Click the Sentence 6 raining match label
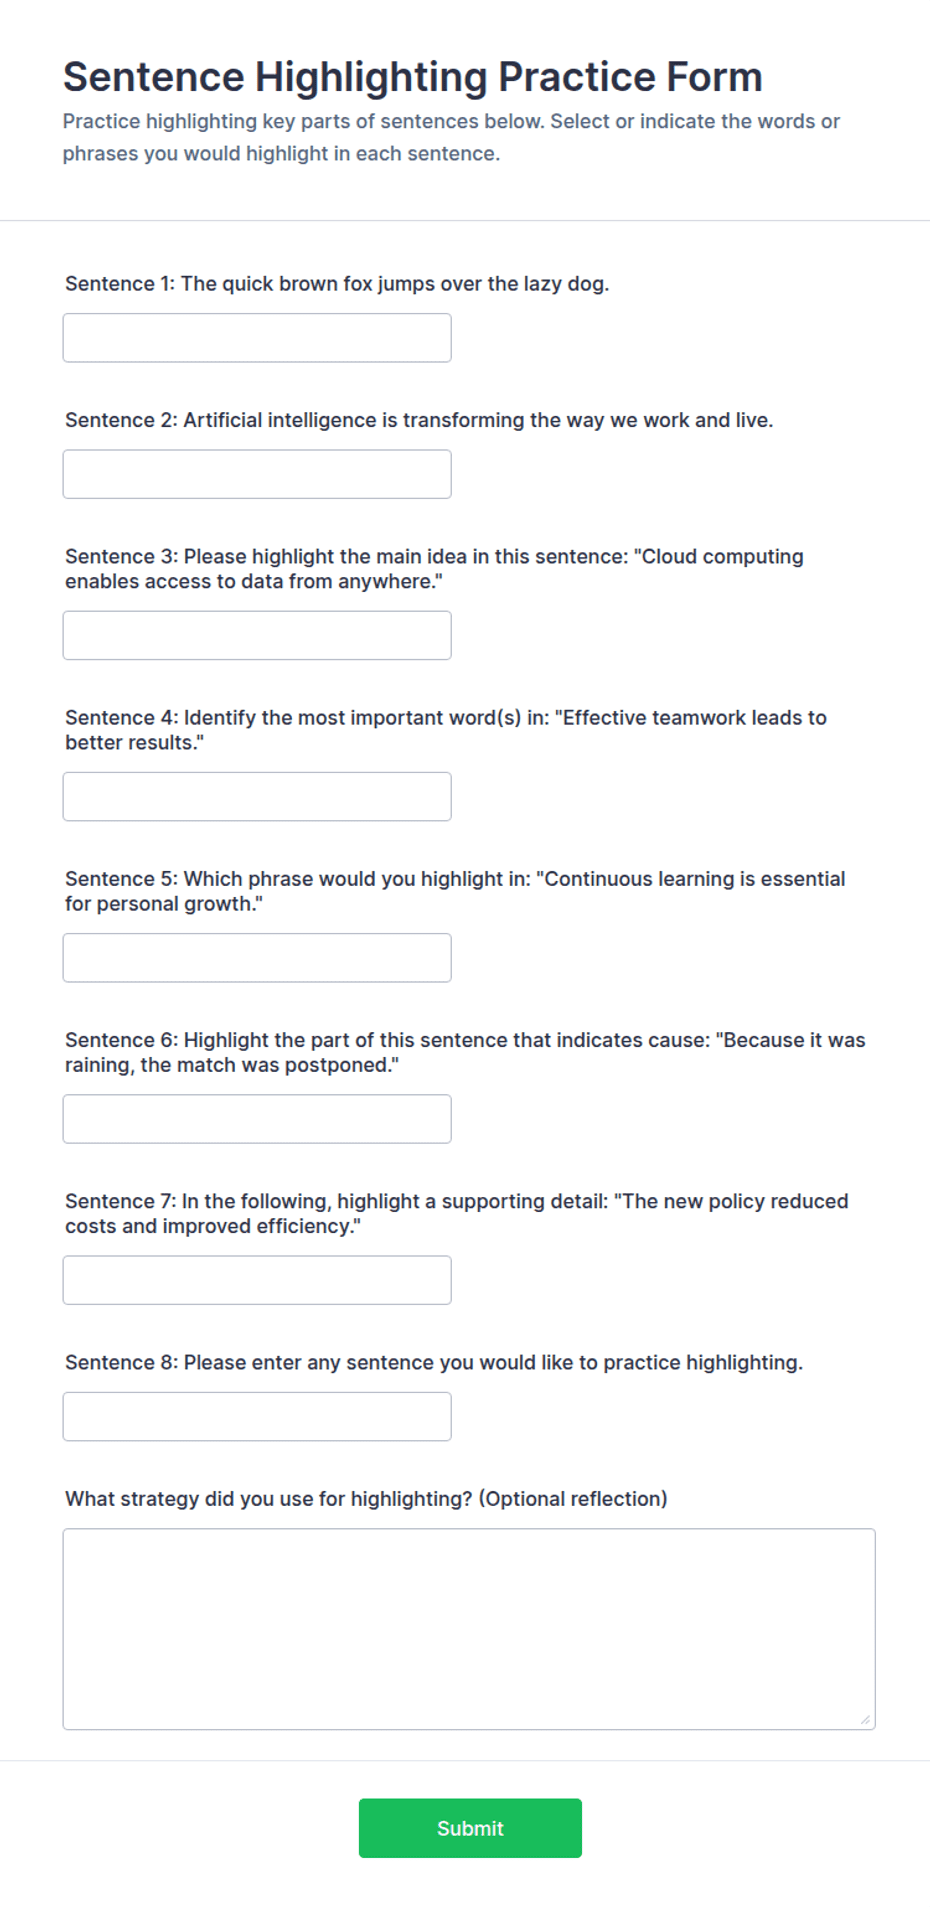930x1907 pixels. (x=465, y=1053)
